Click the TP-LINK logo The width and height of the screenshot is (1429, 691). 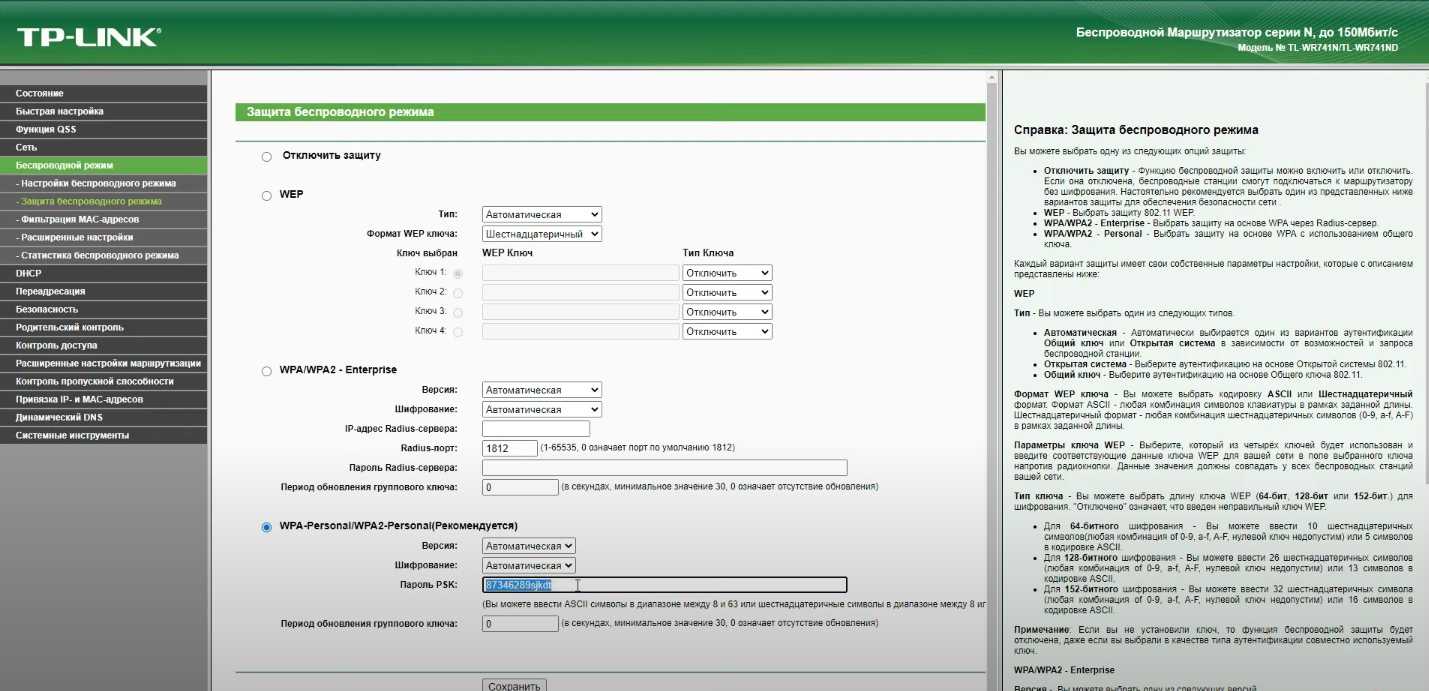[88, 38]
